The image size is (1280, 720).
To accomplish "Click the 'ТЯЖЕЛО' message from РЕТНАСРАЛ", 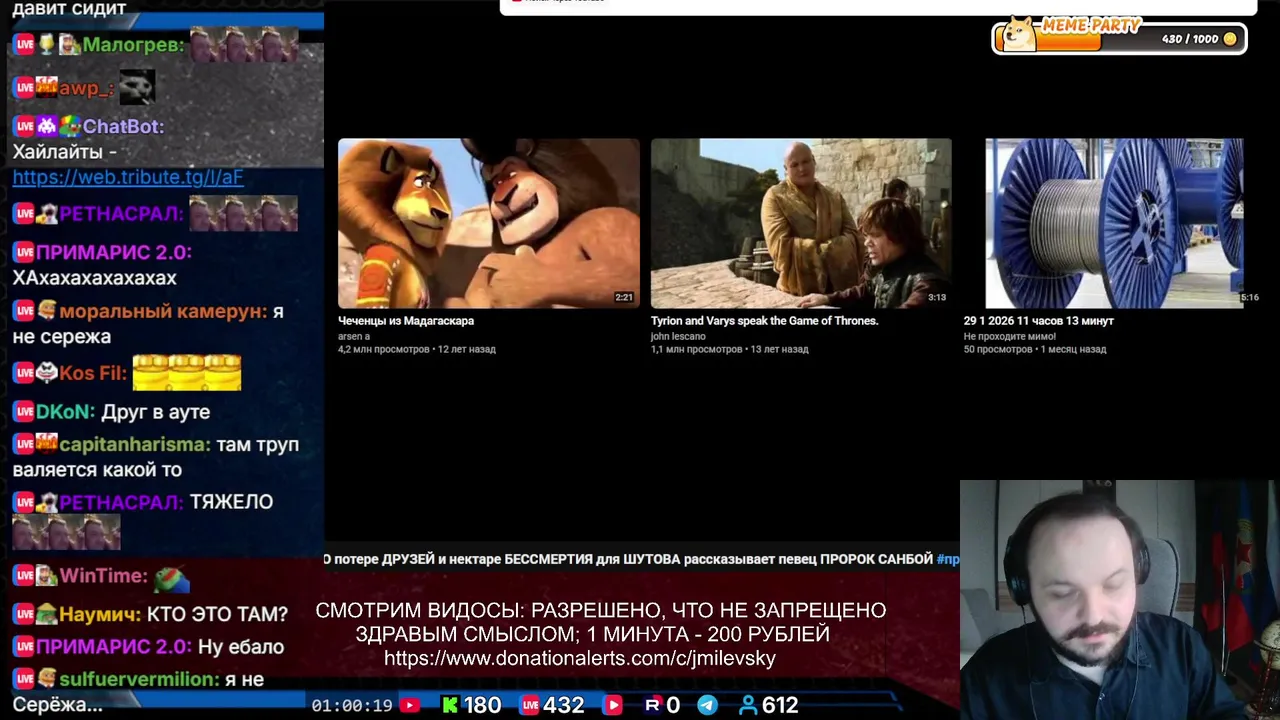I will (232, 502).
